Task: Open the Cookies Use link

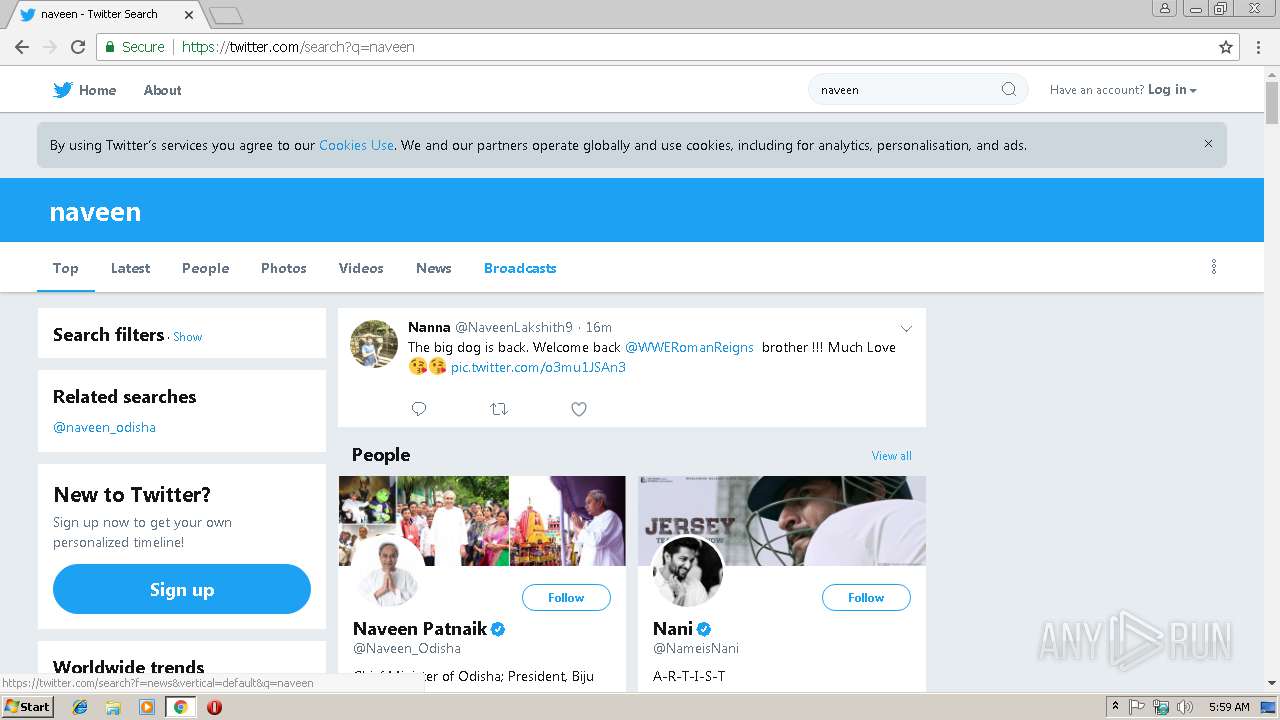Action: tap(356, 145)
